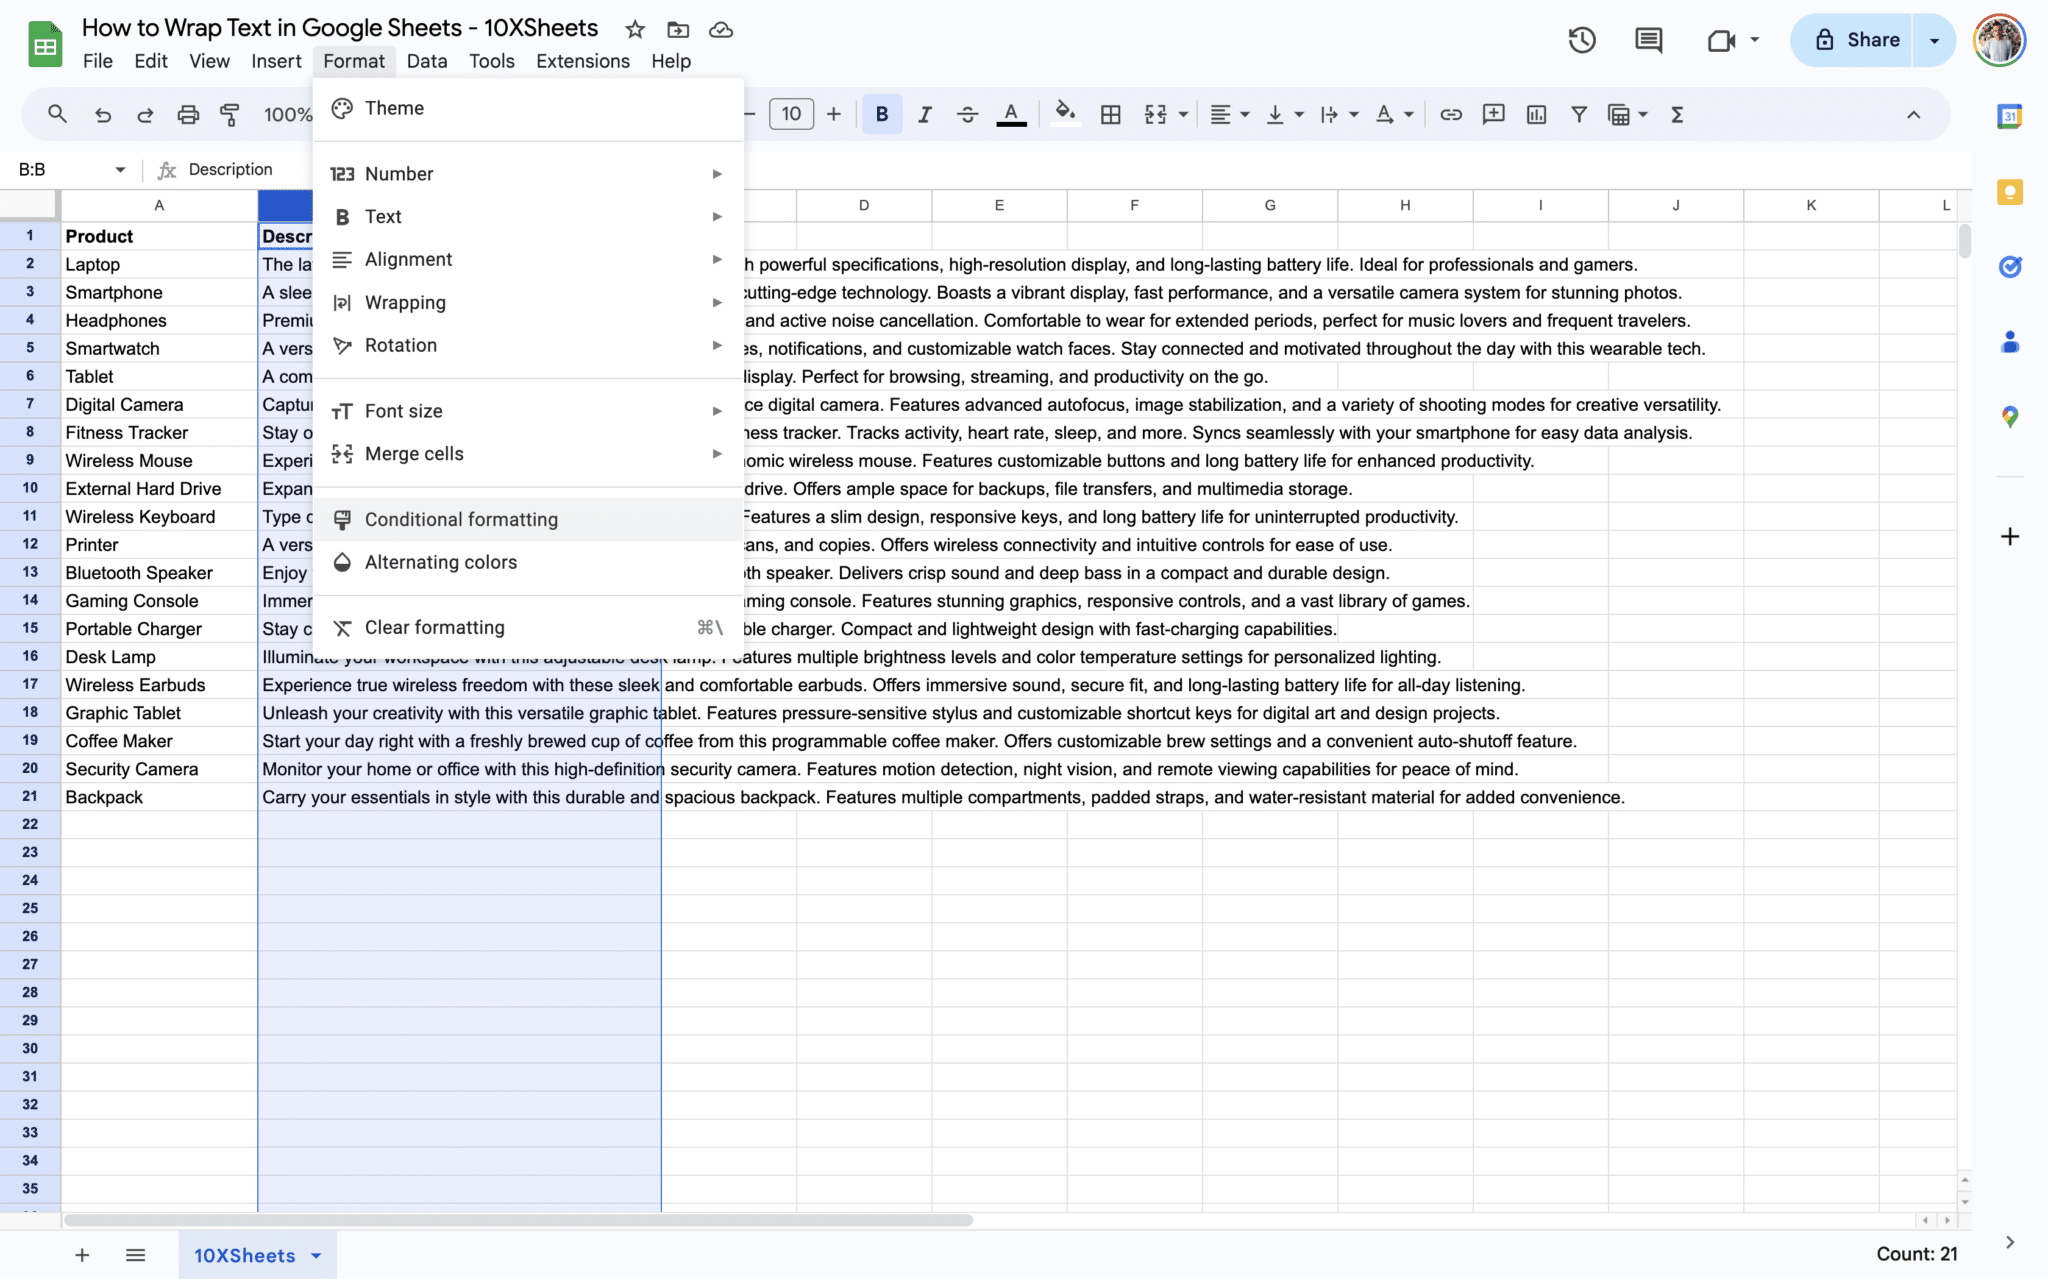Click the insert link icon
This screenshot has width=2048, height=1280.
[1450, 115]
